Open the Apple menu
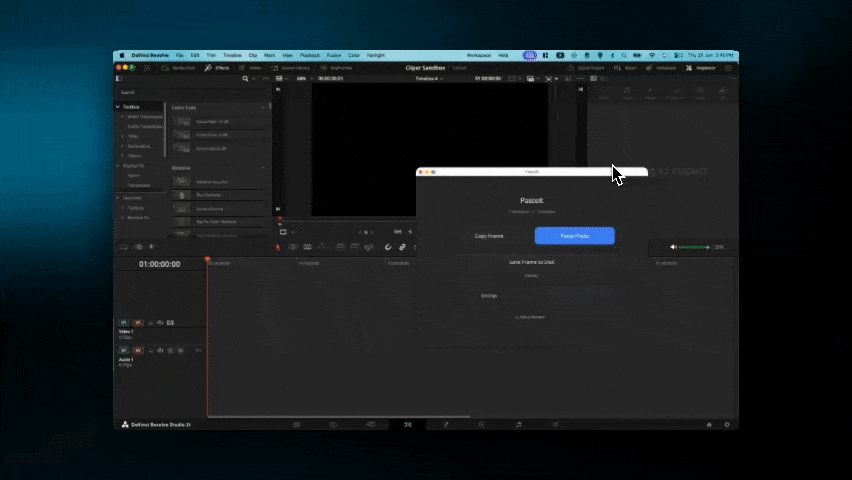The height and width of the screenshot is (480, 852). (122, 55)
